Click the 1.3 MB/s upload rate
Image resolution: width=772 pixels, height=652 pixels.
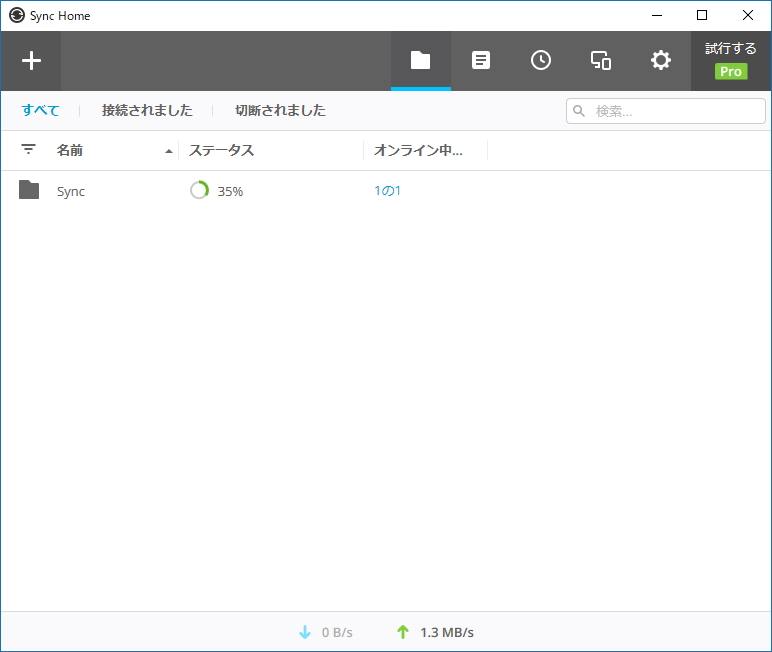click(447, 632)
